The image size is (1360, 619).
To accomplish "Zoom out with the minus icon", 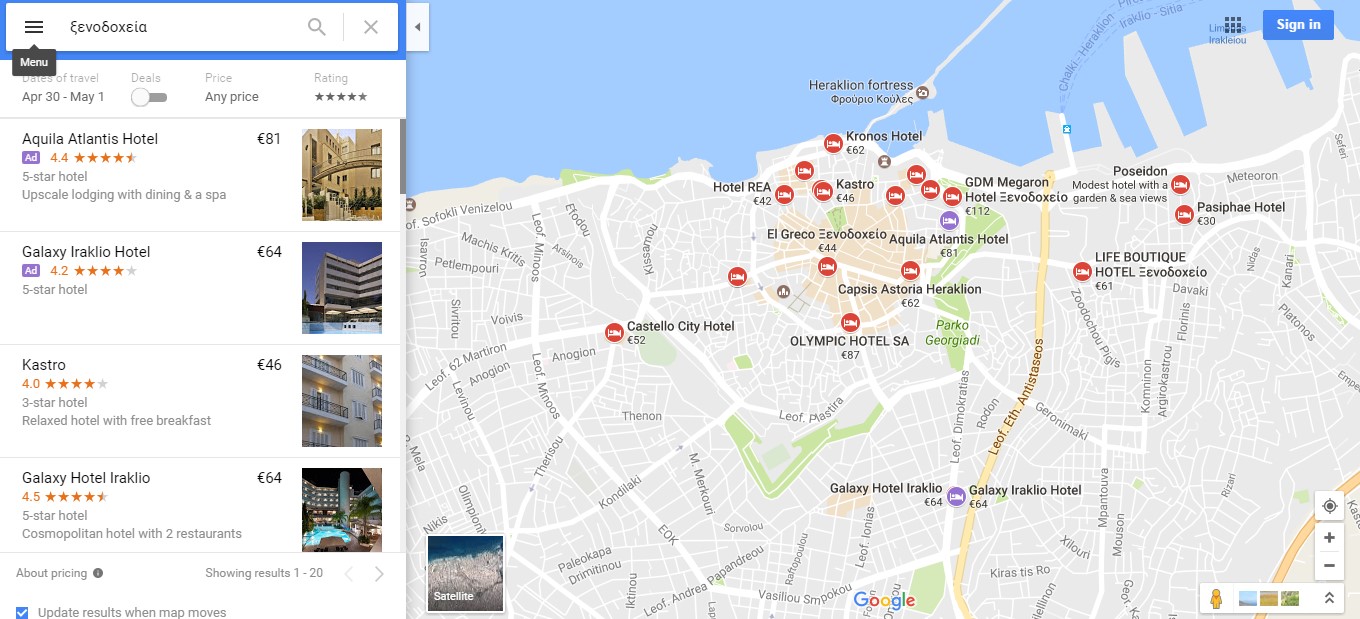I will (x=1329, y=565).
